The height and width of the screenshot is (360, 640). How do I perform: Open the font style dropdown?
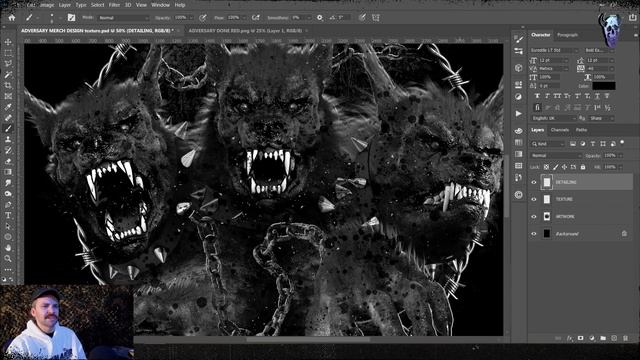pos(600,50)
